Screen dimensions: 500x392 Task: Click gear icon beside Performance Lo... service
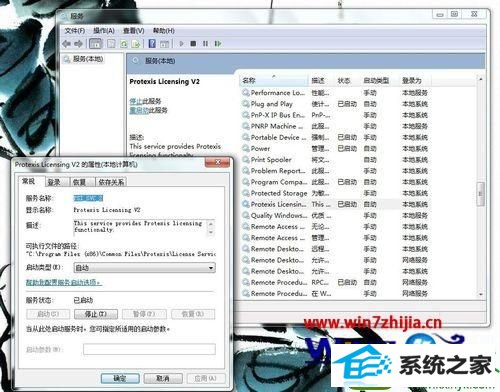point(246,92)
